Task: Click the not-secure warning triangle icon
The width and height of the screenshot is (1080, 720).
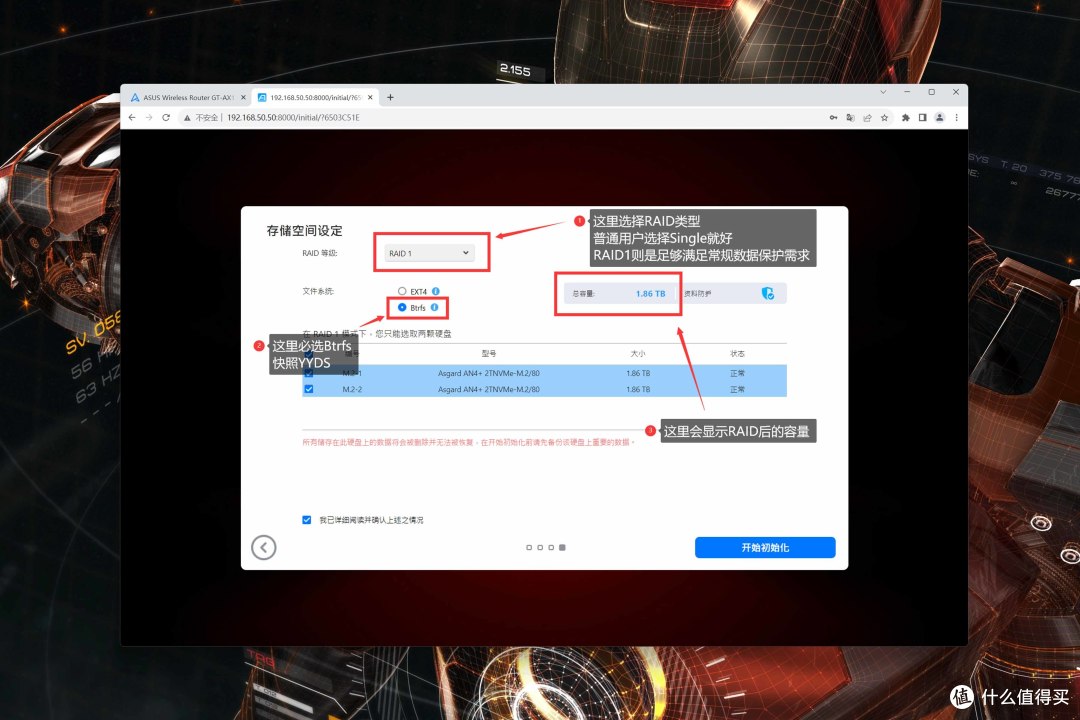Action: click(187, 118)
